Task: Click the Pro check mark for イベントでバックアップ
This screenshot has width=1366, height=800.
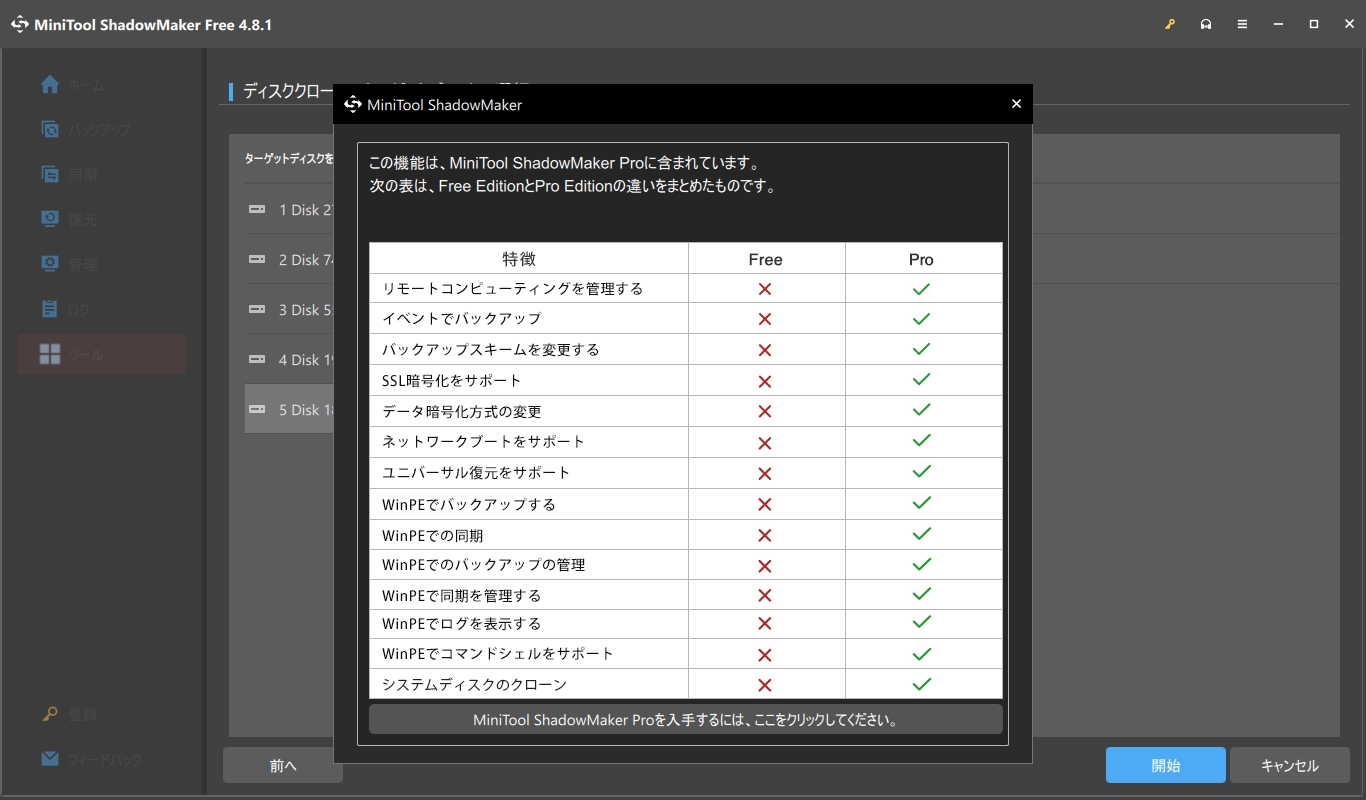Action: (x=922, y=319)
